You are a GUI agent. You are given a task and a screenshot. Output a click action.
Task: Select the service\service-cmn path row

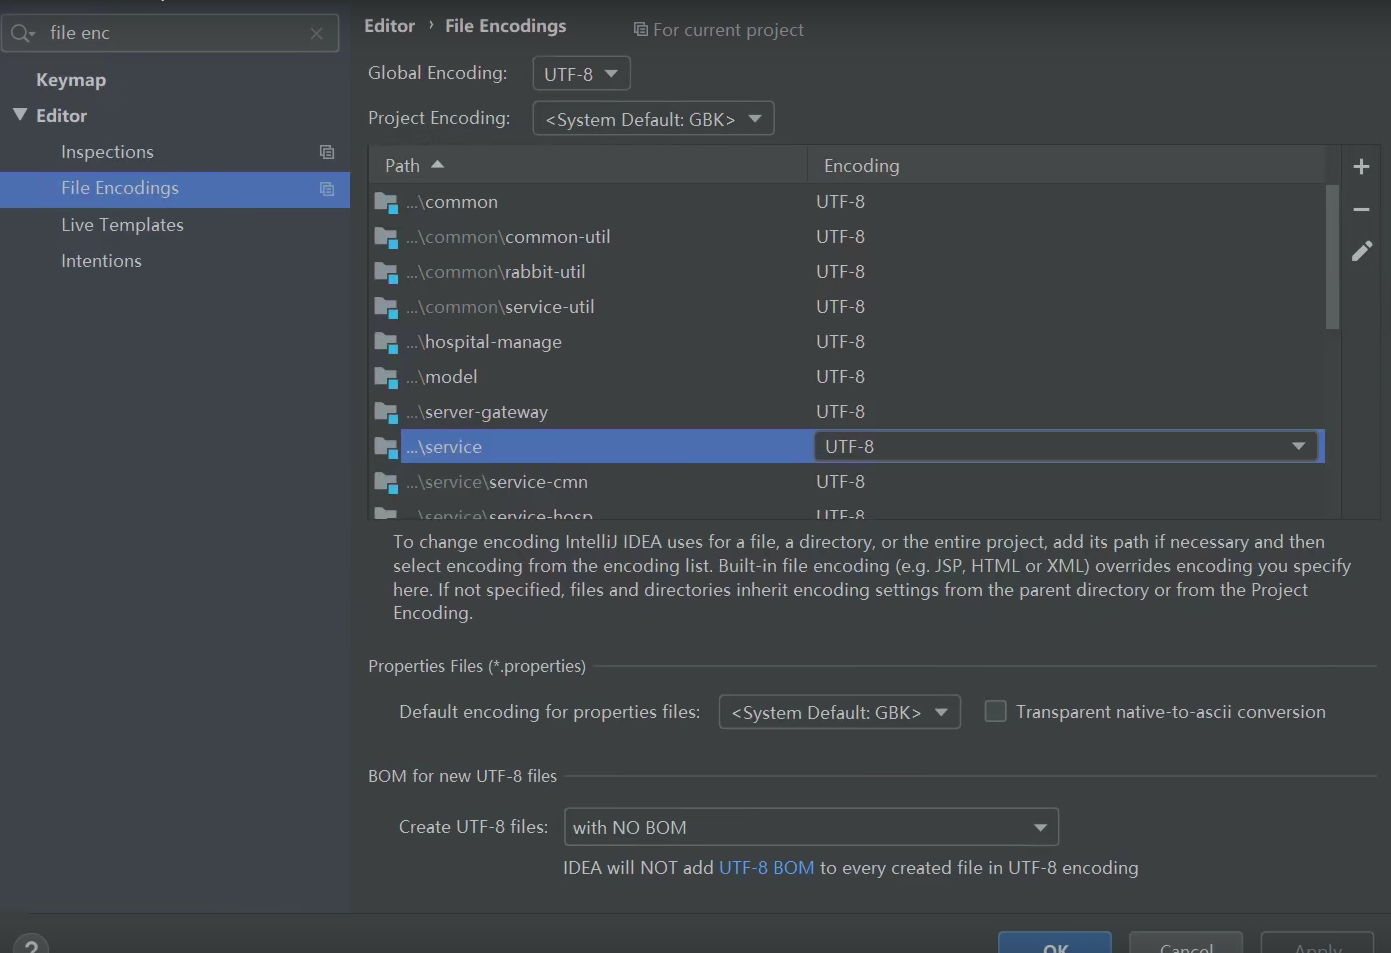(x=847, y=482)
